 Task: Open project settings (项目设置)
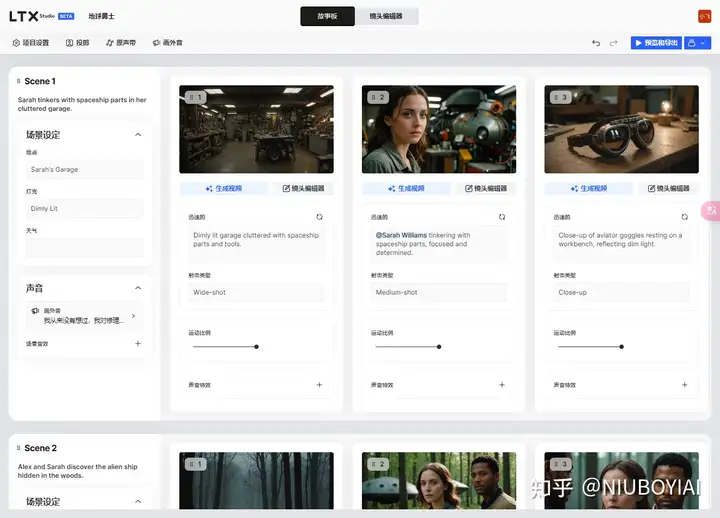pyautogui.click(x=30, y=43)
